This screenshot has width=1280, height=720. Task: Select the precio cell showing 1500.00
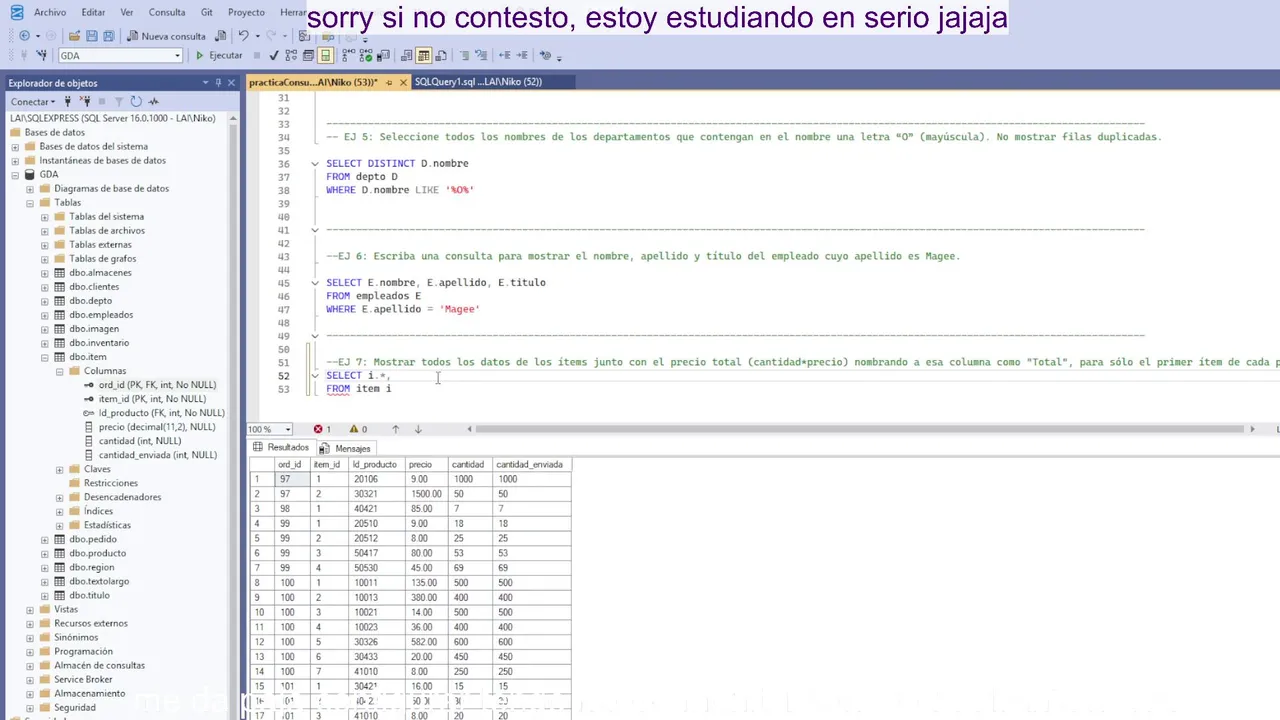(425, 494)
